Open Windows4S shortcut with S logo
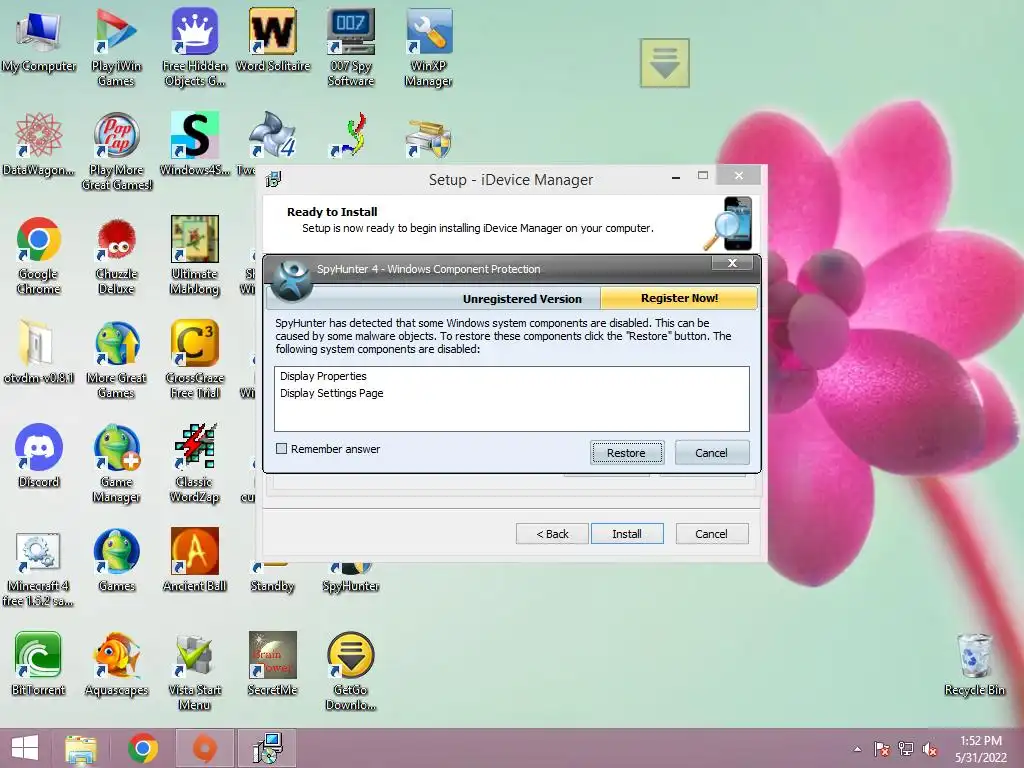1024x768 pixels. coord(195,145)
